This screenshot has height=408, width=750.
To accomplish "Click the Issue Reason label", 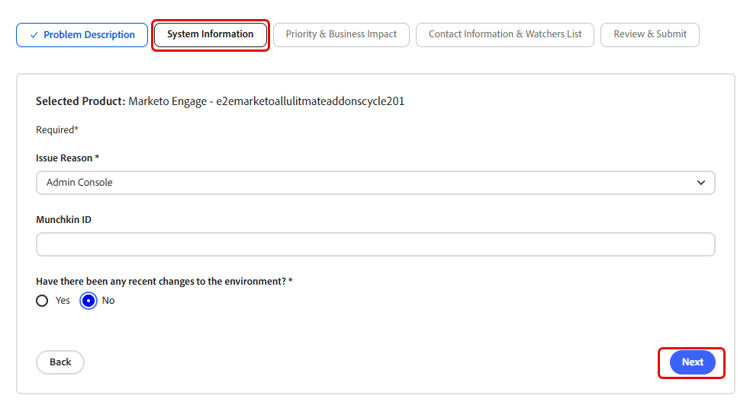I will coord(67,158).
